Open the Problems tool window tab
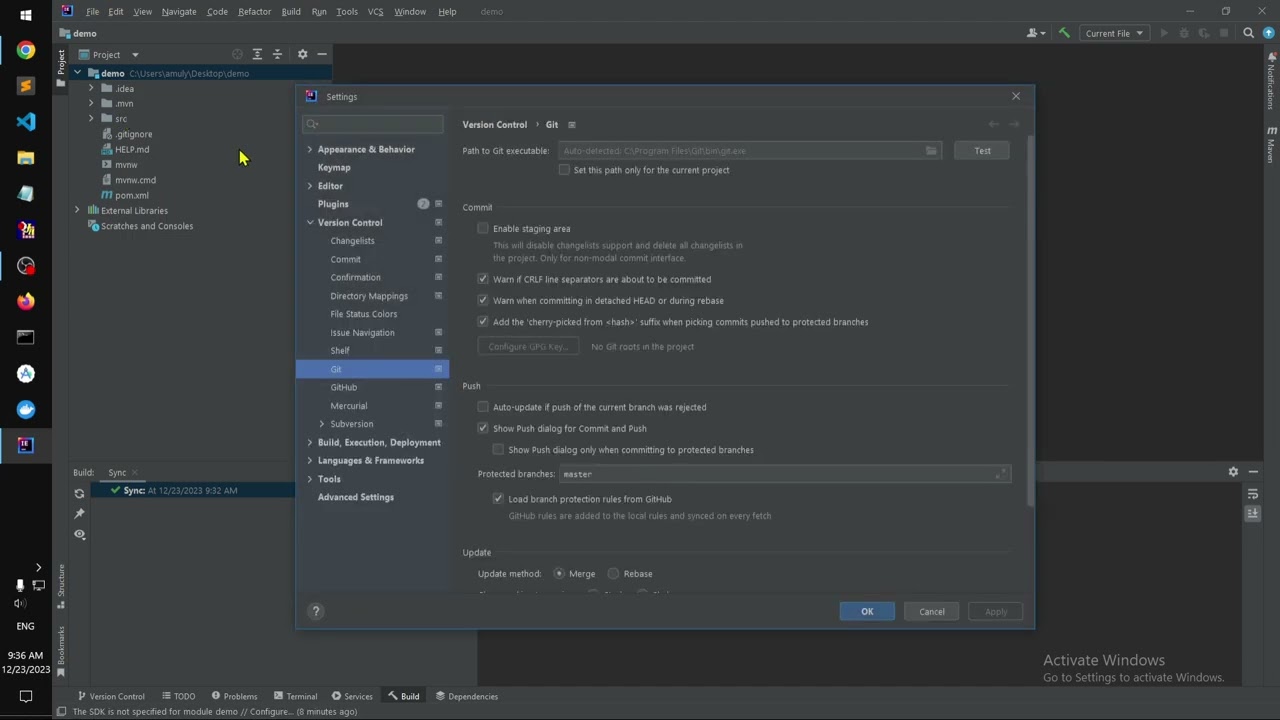 tap(235, 696)
